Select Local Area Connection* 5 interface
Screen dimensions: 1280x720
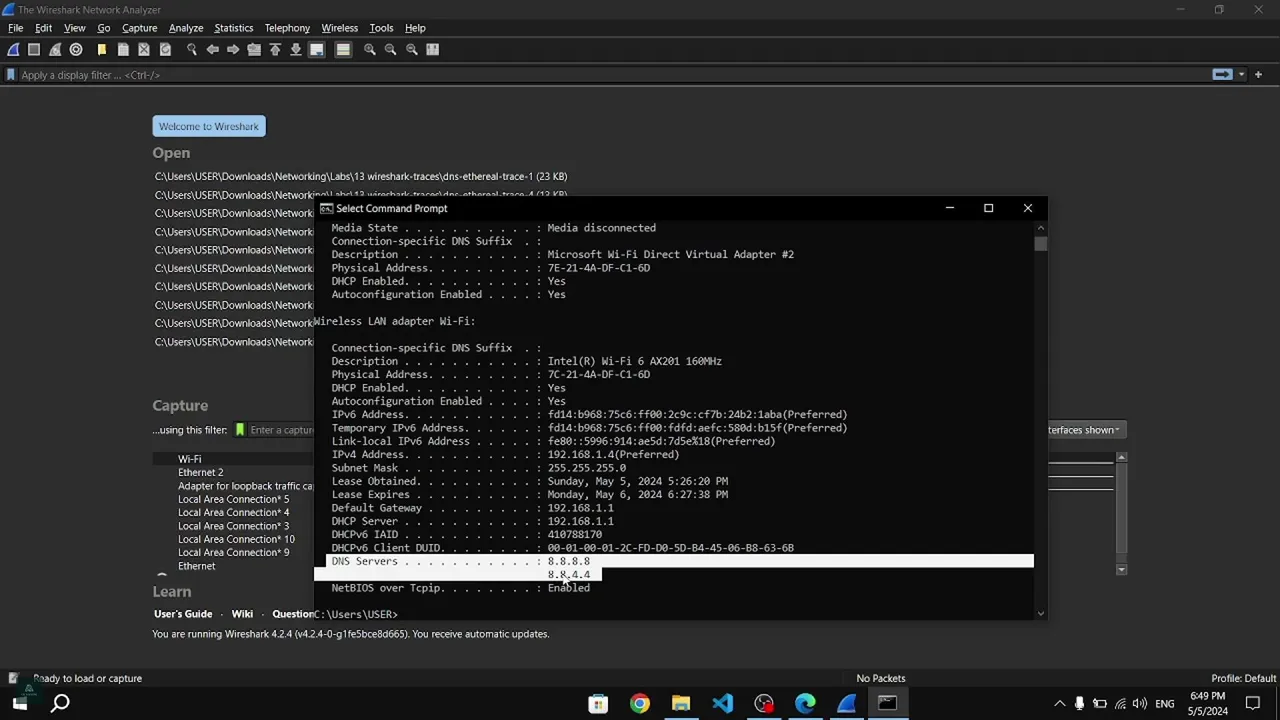pos(233,499)
